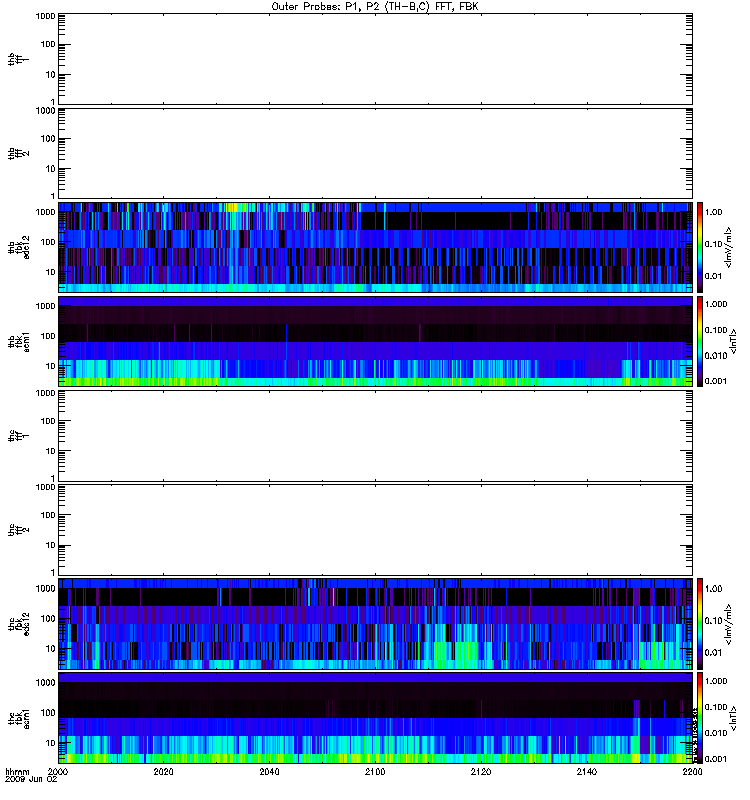
Task: Click the 'thb fbk scm1' panel axis label
Action: click(x=19, y=342)
